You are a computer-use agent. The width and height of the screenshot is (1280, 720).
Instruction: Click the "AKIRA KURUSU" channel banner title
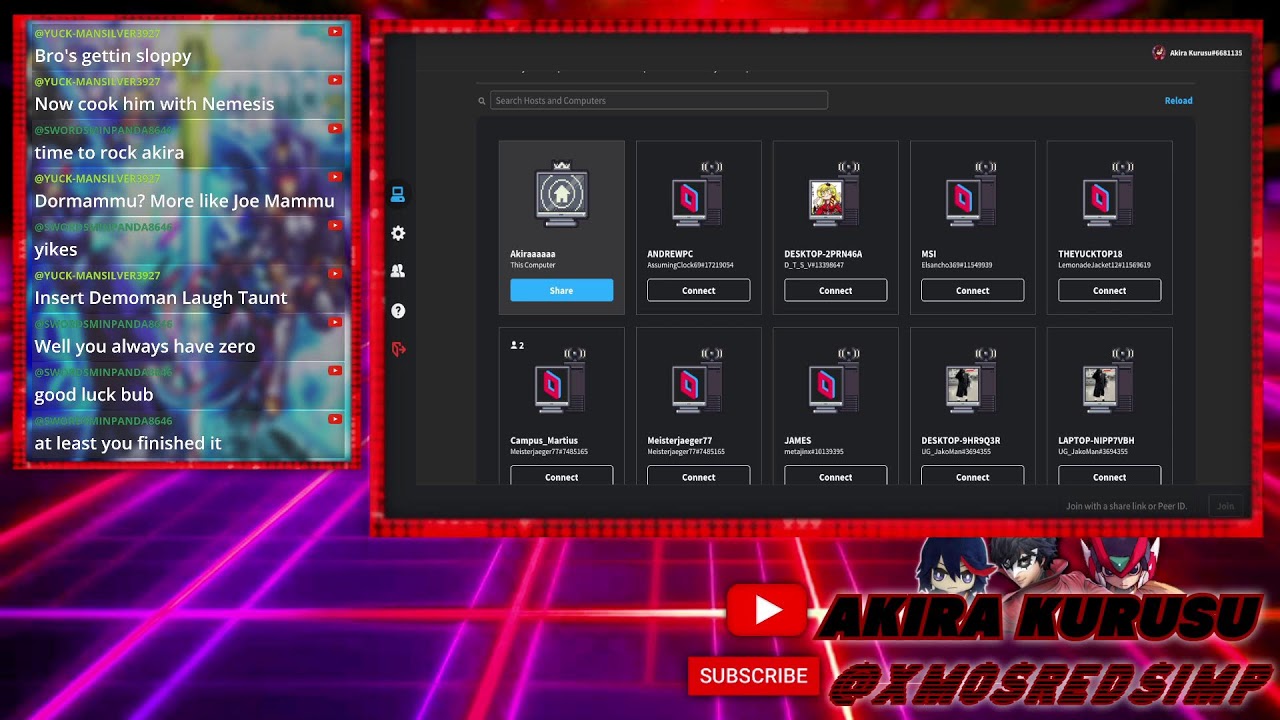[1040, 618]
